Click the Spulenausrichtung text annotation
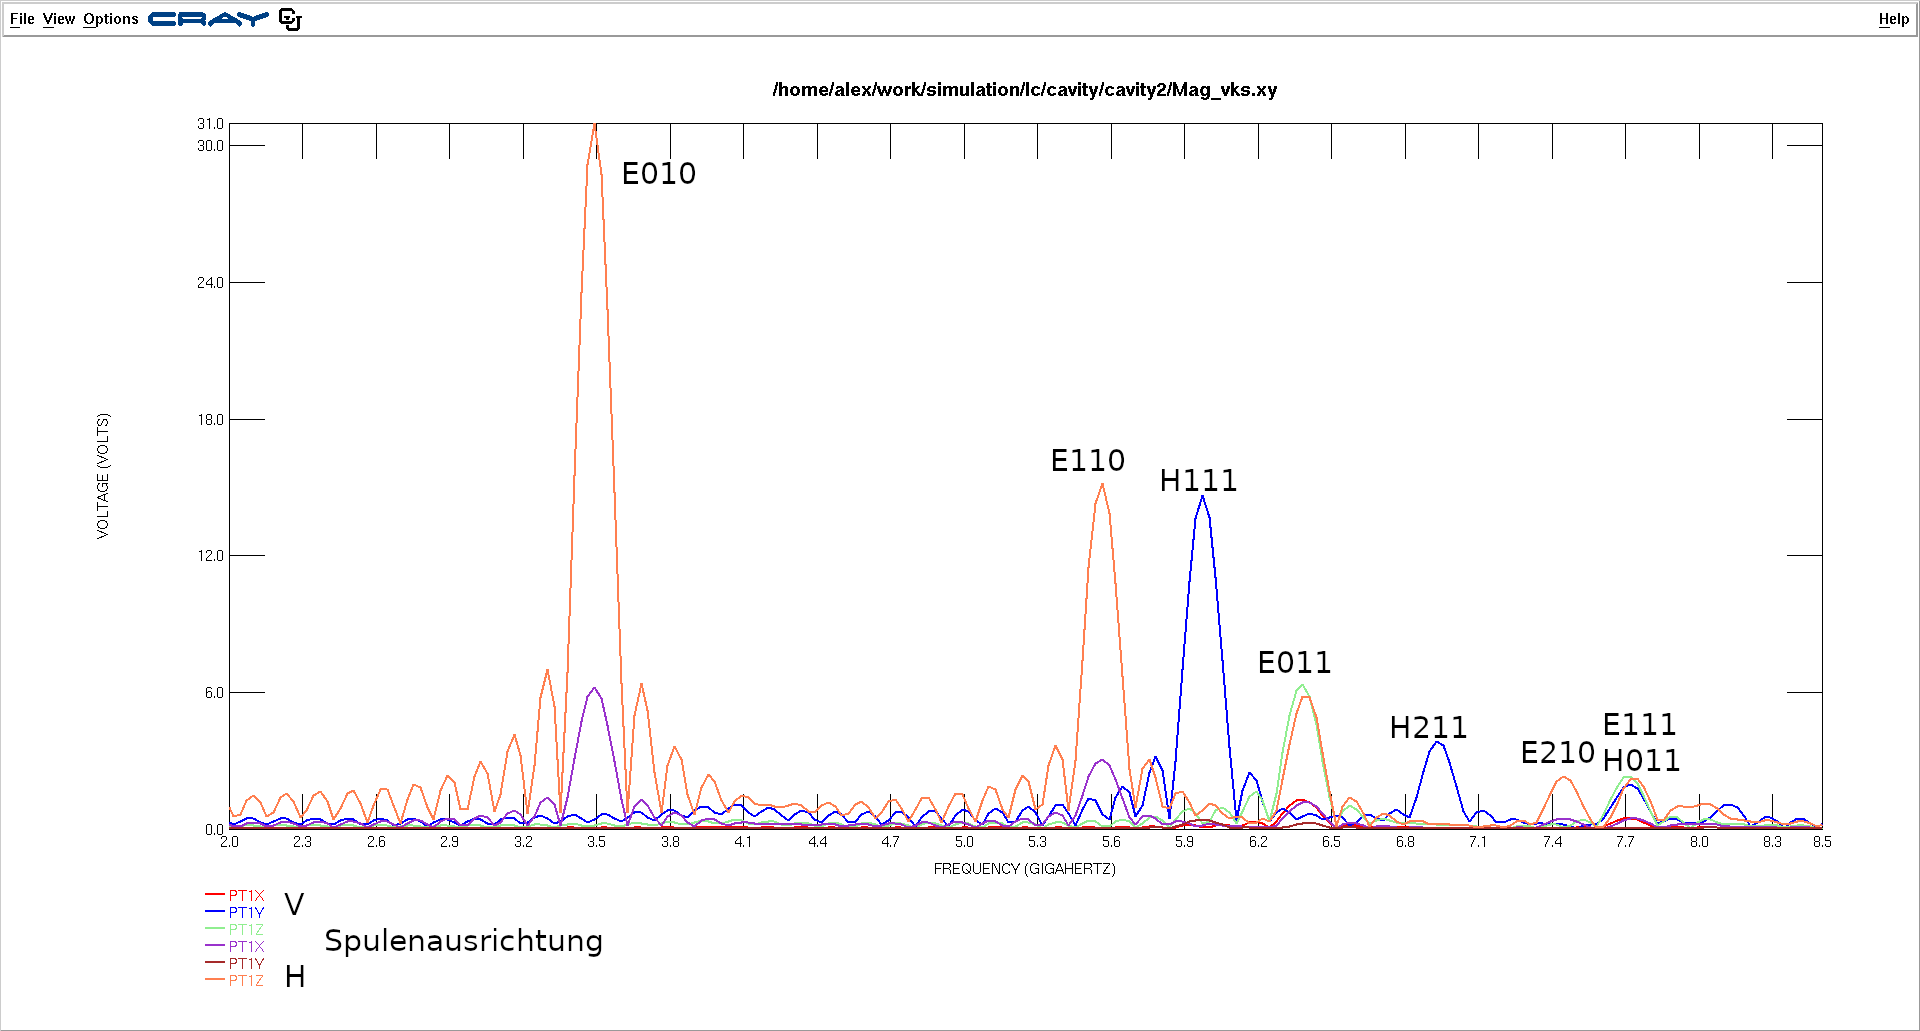Image resolution: width=1920 pixels, height=1031 pixels. [x=463, y=941]
